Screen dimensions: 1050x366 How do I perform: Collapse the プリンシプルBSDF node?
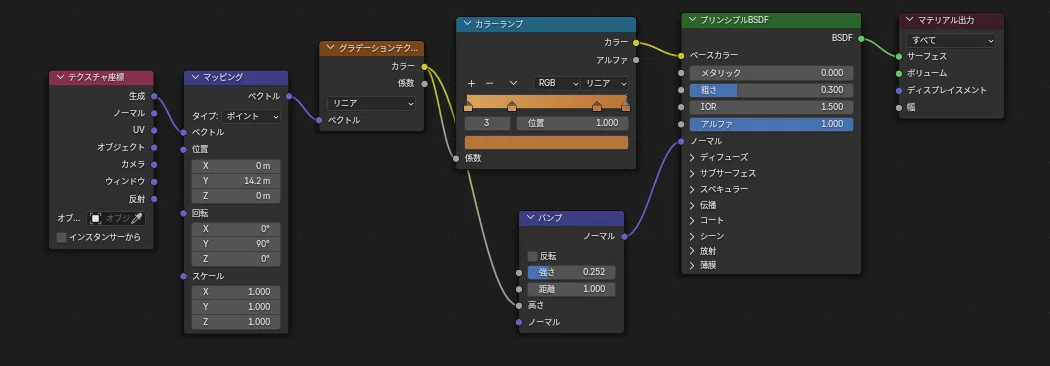click(692, 20)
